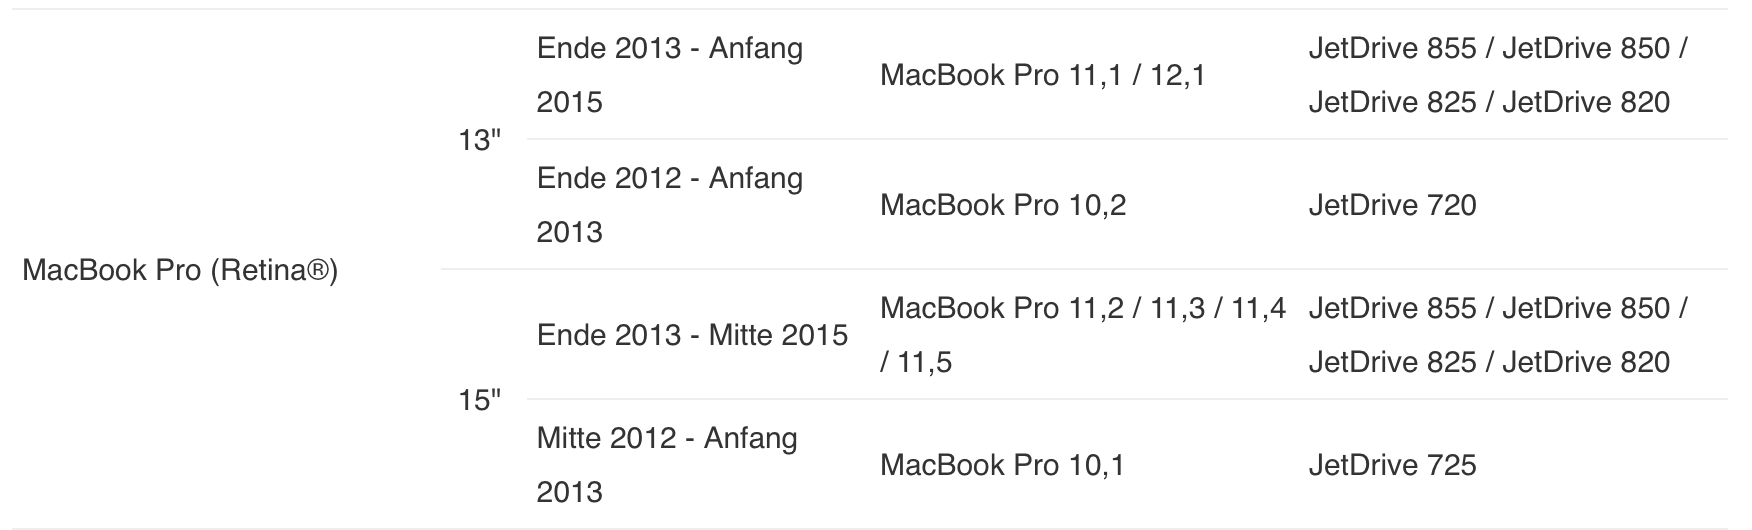Click JetDrive 855 in the 15" row
The image size is (1752, 530).
pos(1392,308)
